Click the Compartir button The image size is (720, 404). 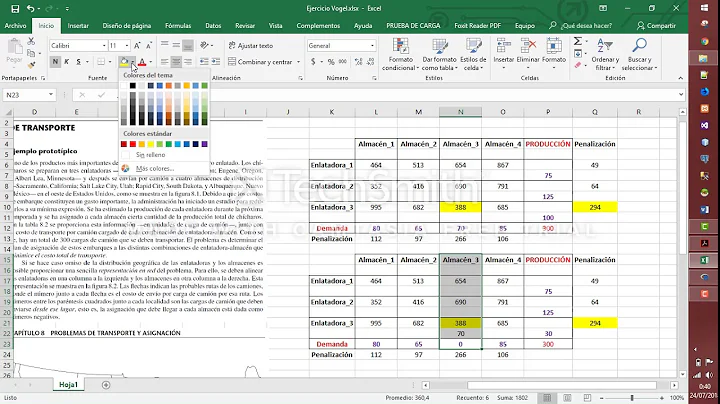point(656,26)
